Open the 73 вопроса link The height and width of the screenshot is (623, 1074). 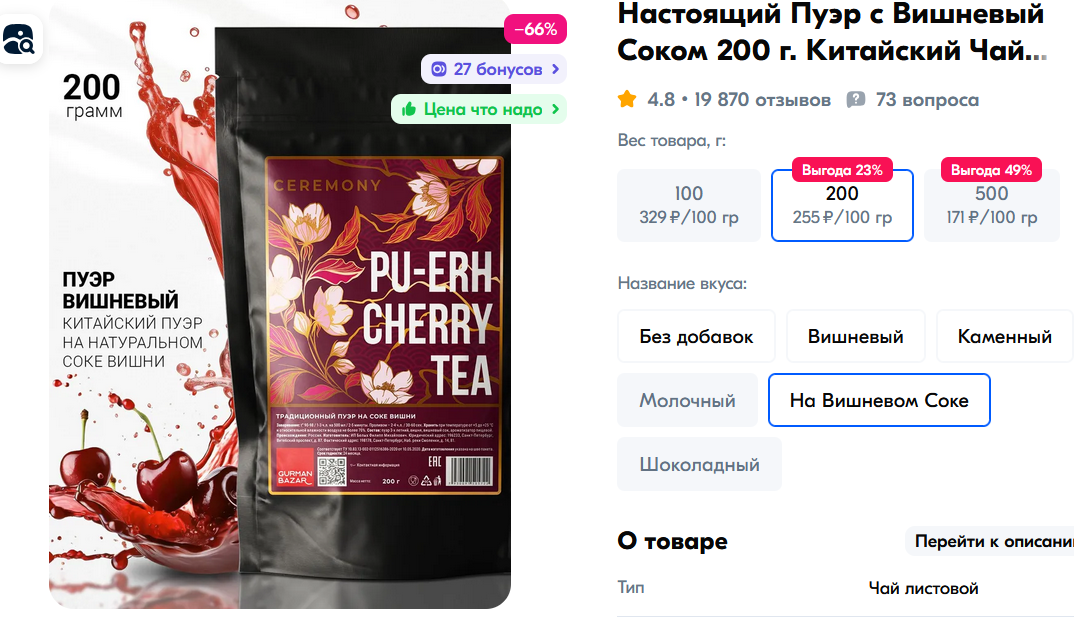point(927,100)
